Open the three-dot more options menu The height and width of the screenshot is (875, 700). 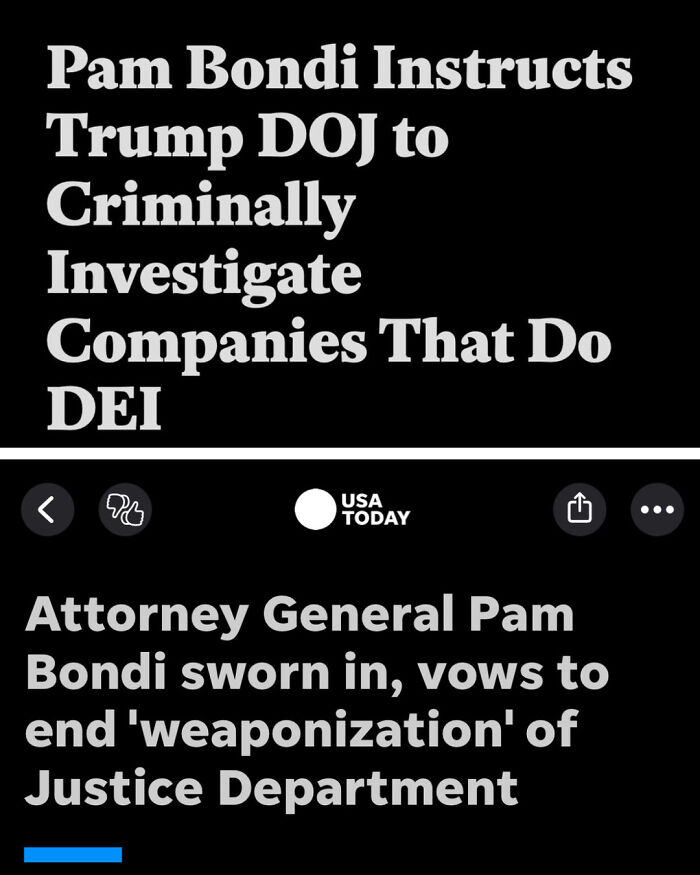[x=657, y=509]
